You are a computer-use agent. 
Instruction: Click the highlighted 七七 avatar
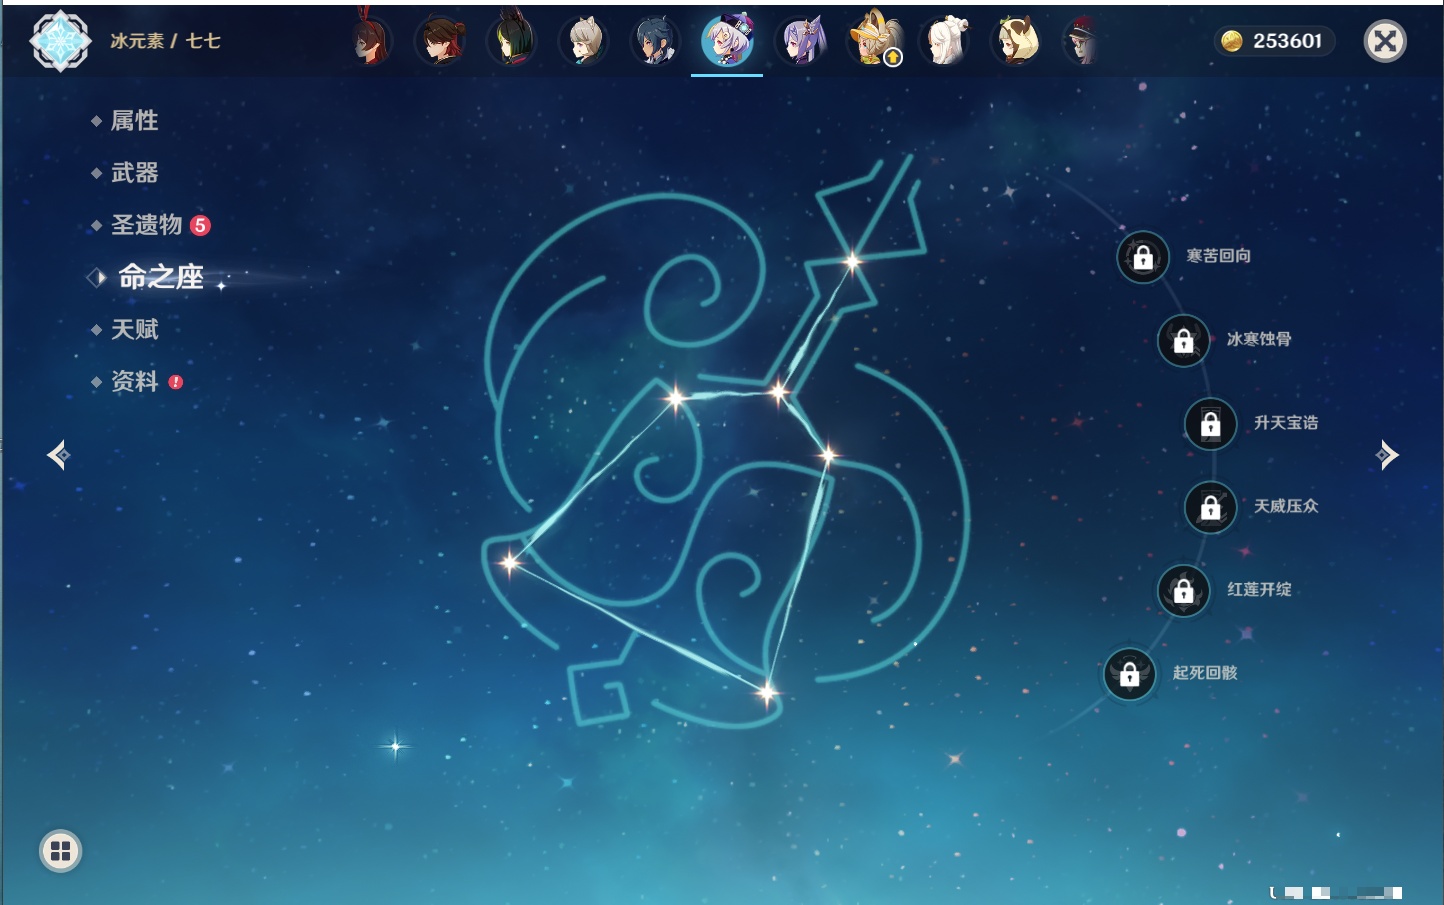point(727,41)
